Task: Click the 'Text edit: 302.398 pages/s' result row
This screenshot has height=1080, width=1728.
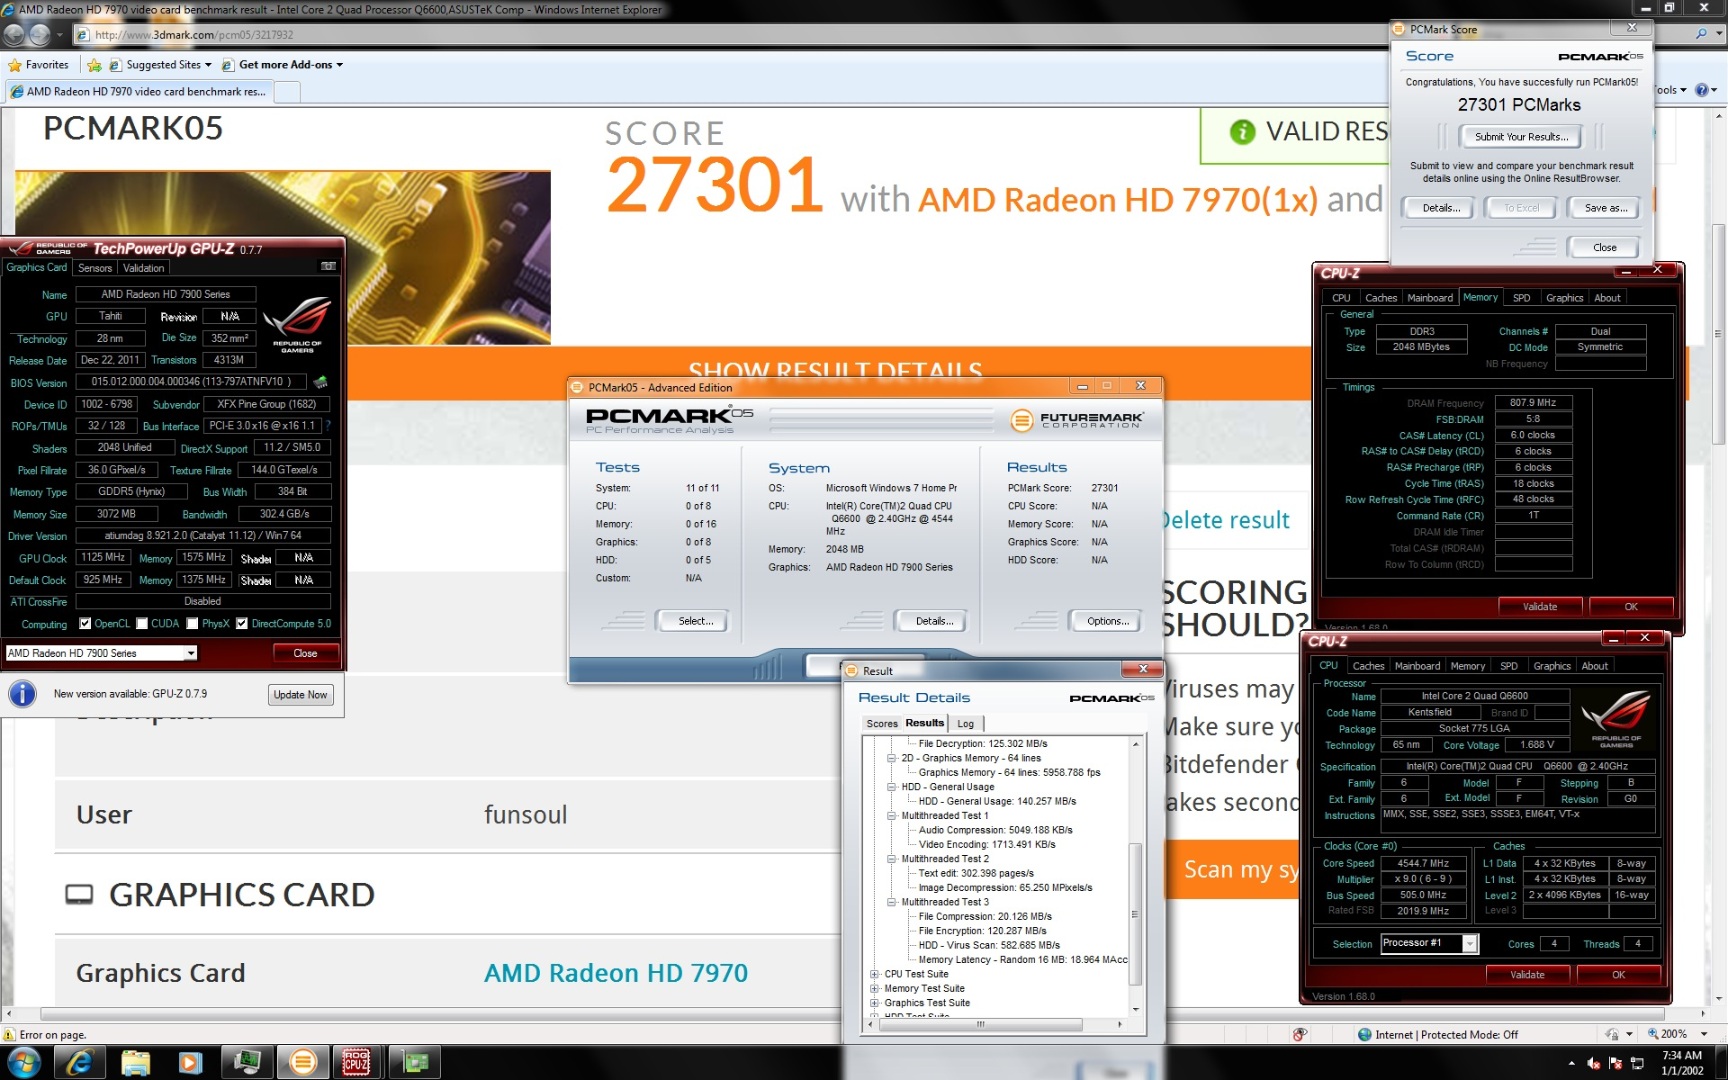Action: [x=976, y=873]
